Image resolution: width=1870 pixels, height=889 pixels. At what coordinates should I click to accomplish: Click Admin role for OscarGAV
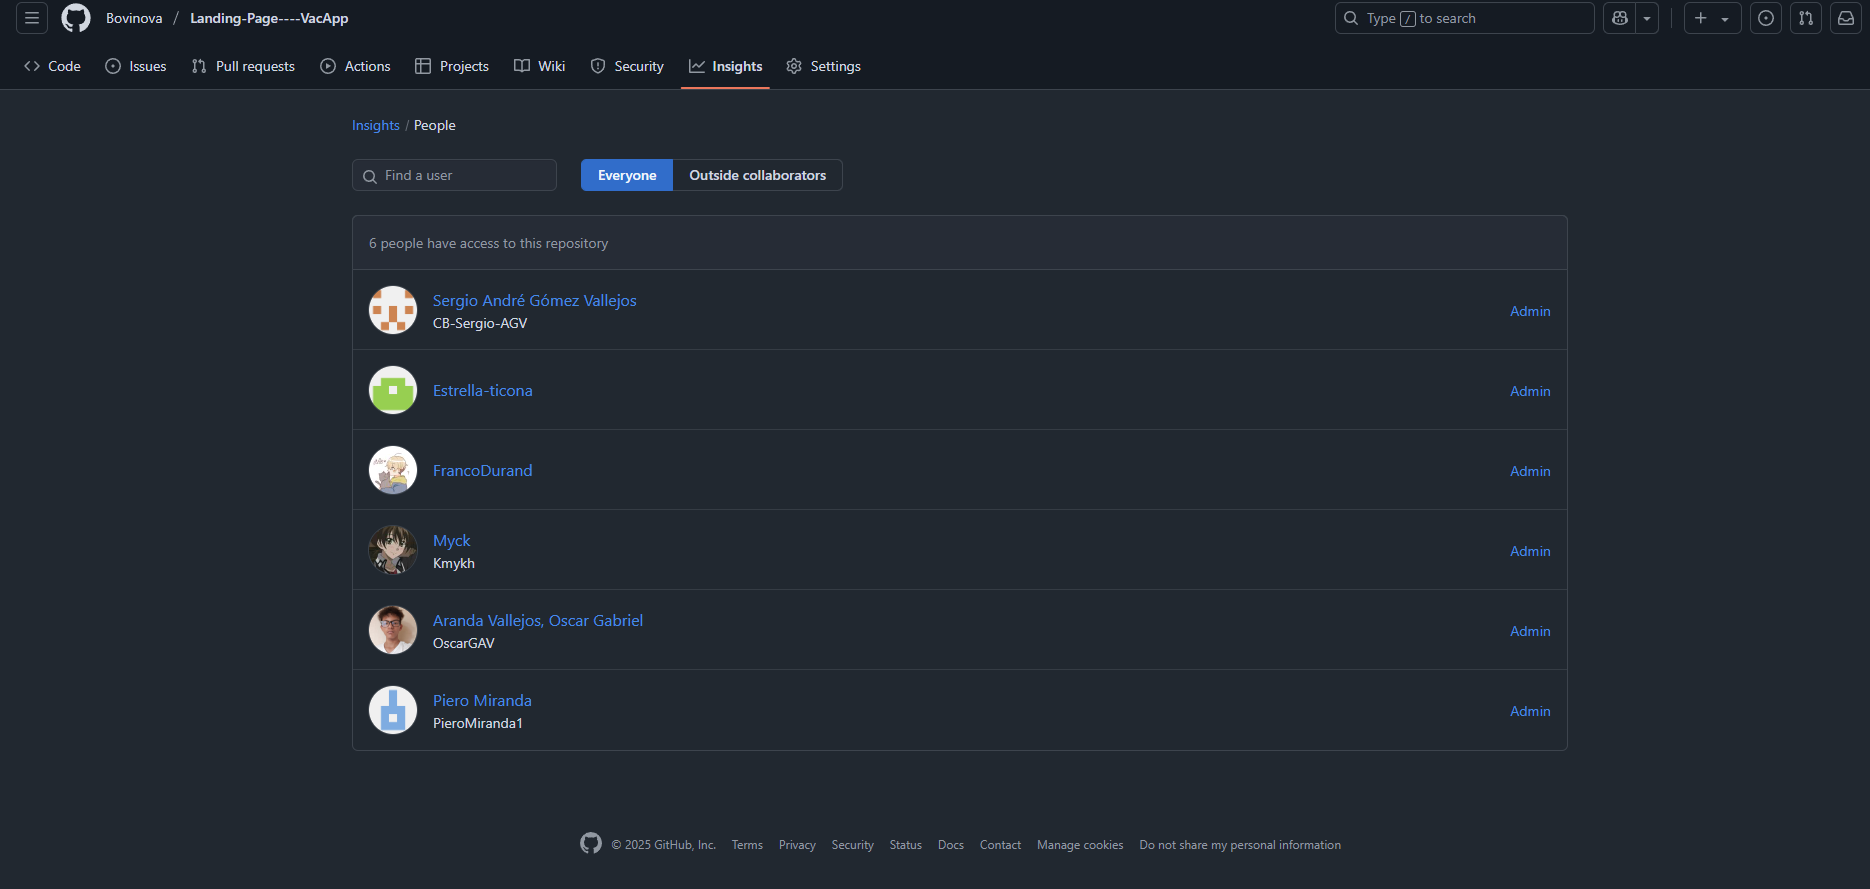[1530, 631]
